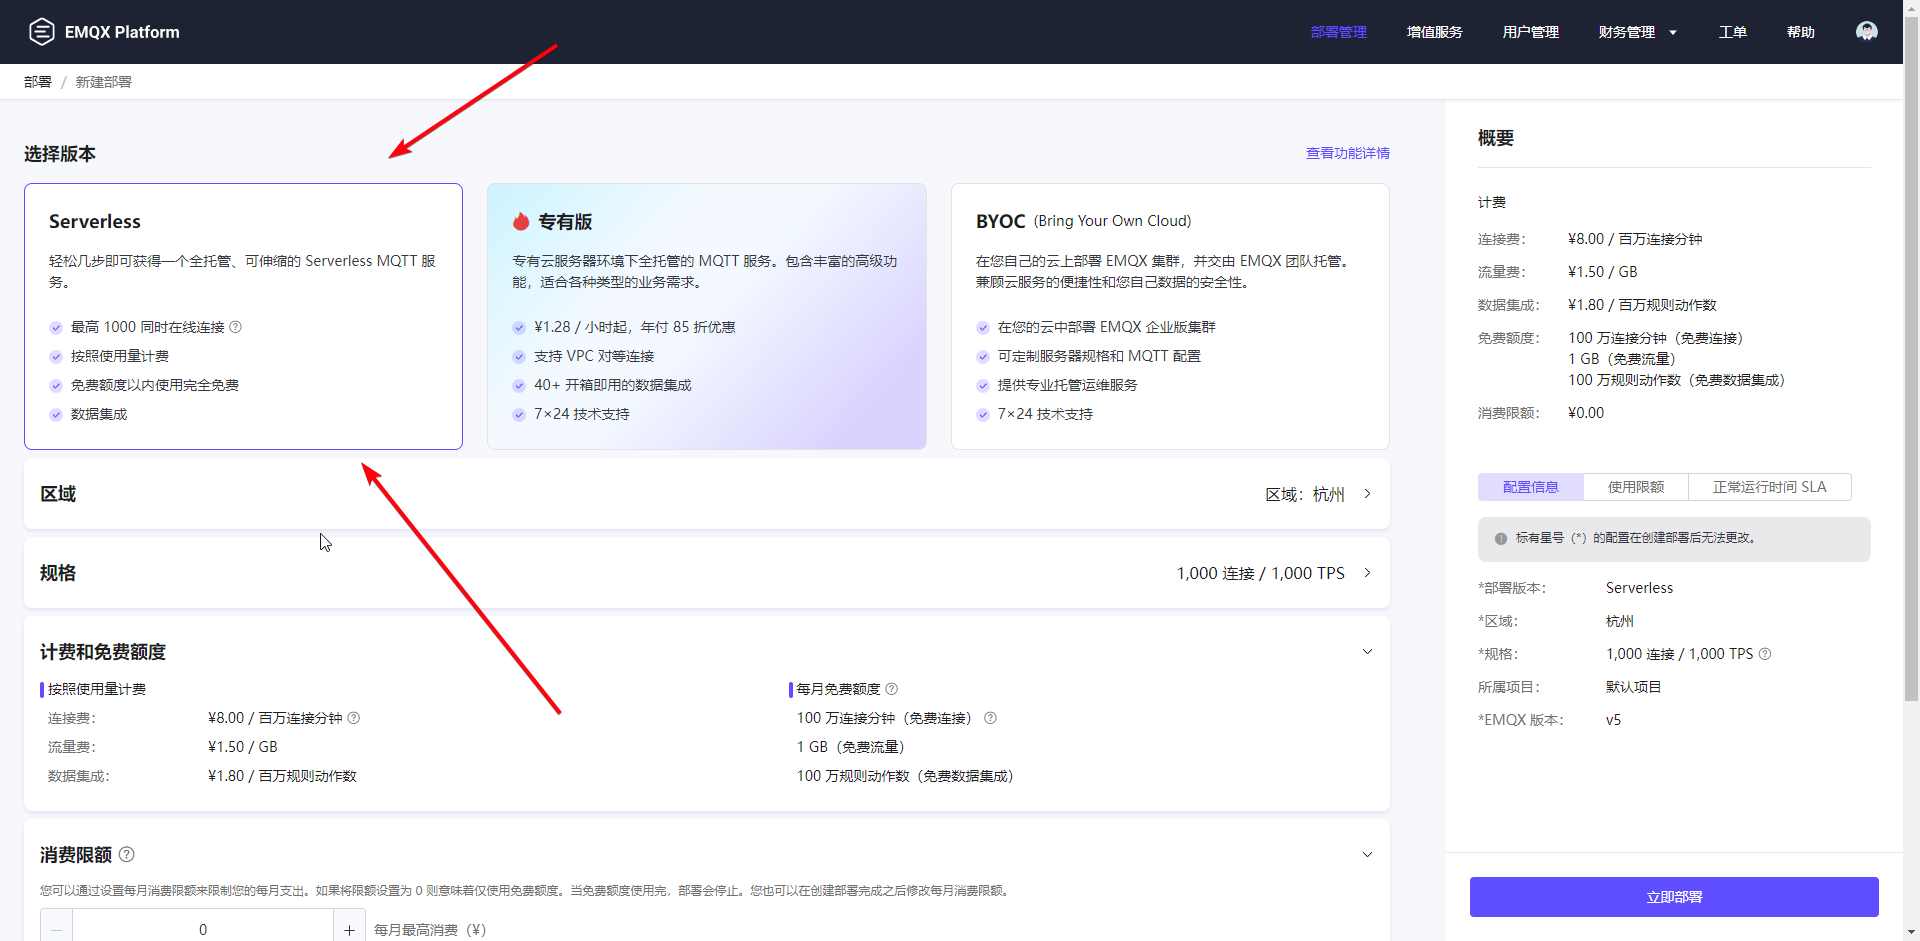Screen dimensions: 1920x941
Task: Switch to the 使用限额 tab
Action: [1636, 487]
